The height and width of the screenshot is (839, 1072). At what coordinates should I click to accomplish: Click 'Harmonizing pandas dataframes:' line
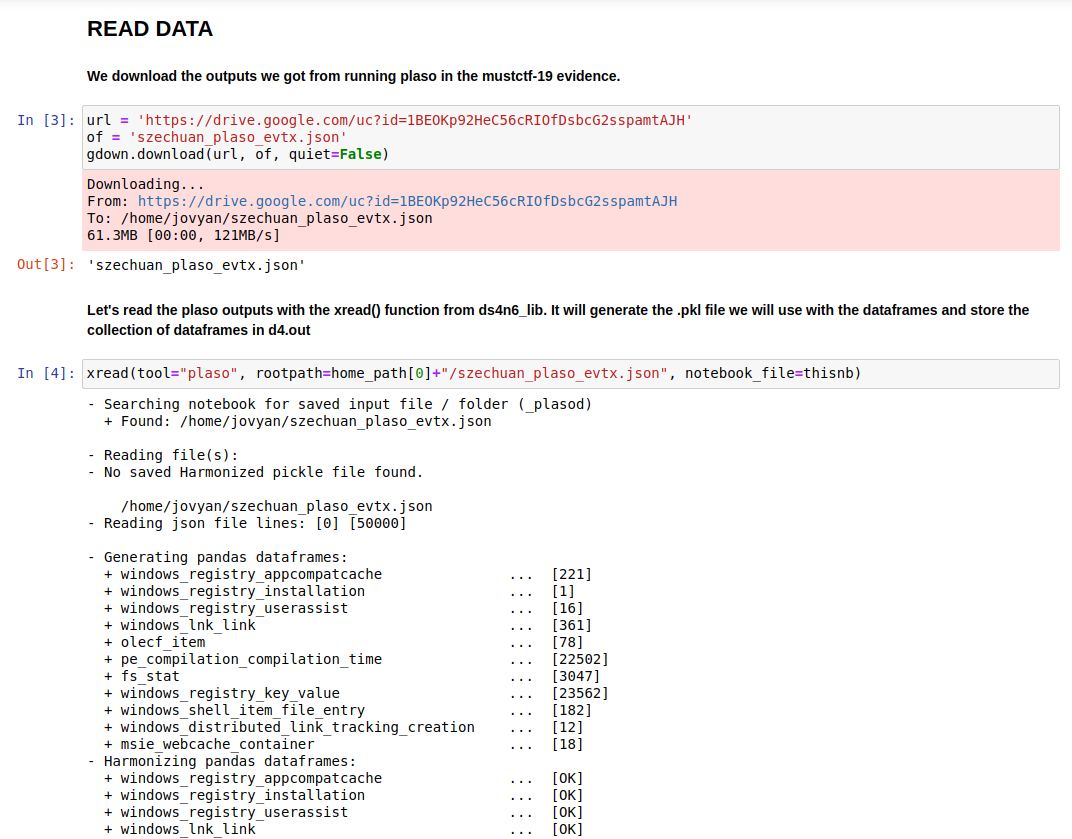[222, 762]
